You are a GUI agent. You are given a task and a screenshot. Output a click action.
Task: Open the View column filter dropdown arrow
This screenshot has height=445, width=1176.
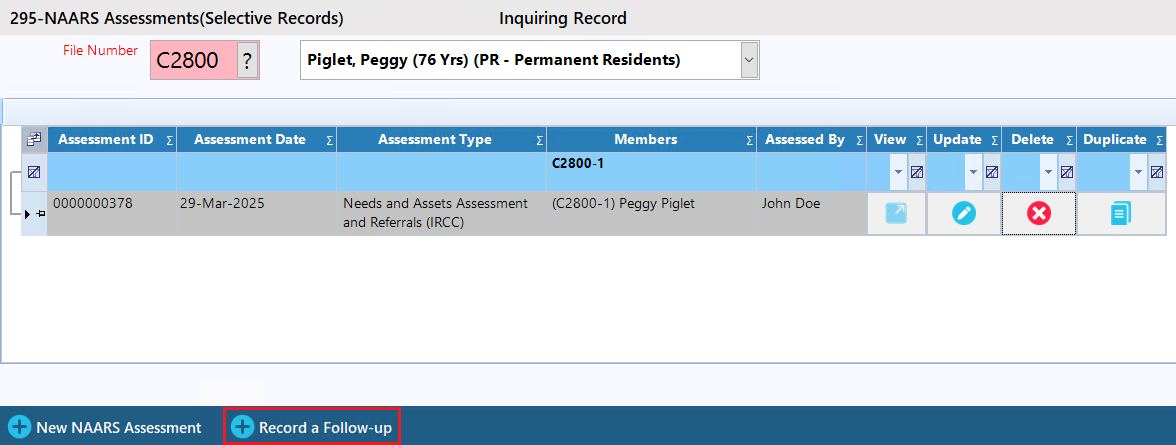click(898, 172)
